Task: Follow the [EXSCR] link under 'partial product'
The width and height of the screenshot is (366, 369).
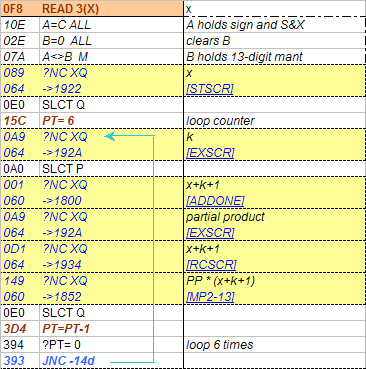Action: [210, 233]
